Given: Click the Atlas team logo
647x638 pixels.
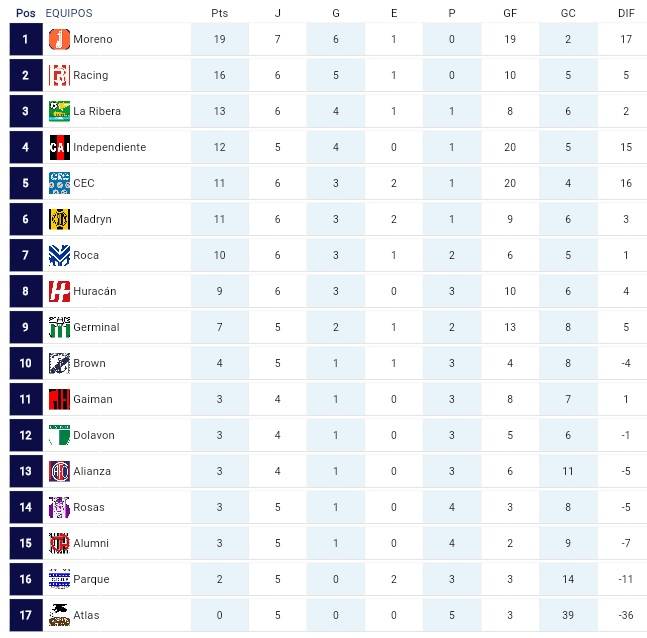Looking at the screenshot, I should point(59,615).
